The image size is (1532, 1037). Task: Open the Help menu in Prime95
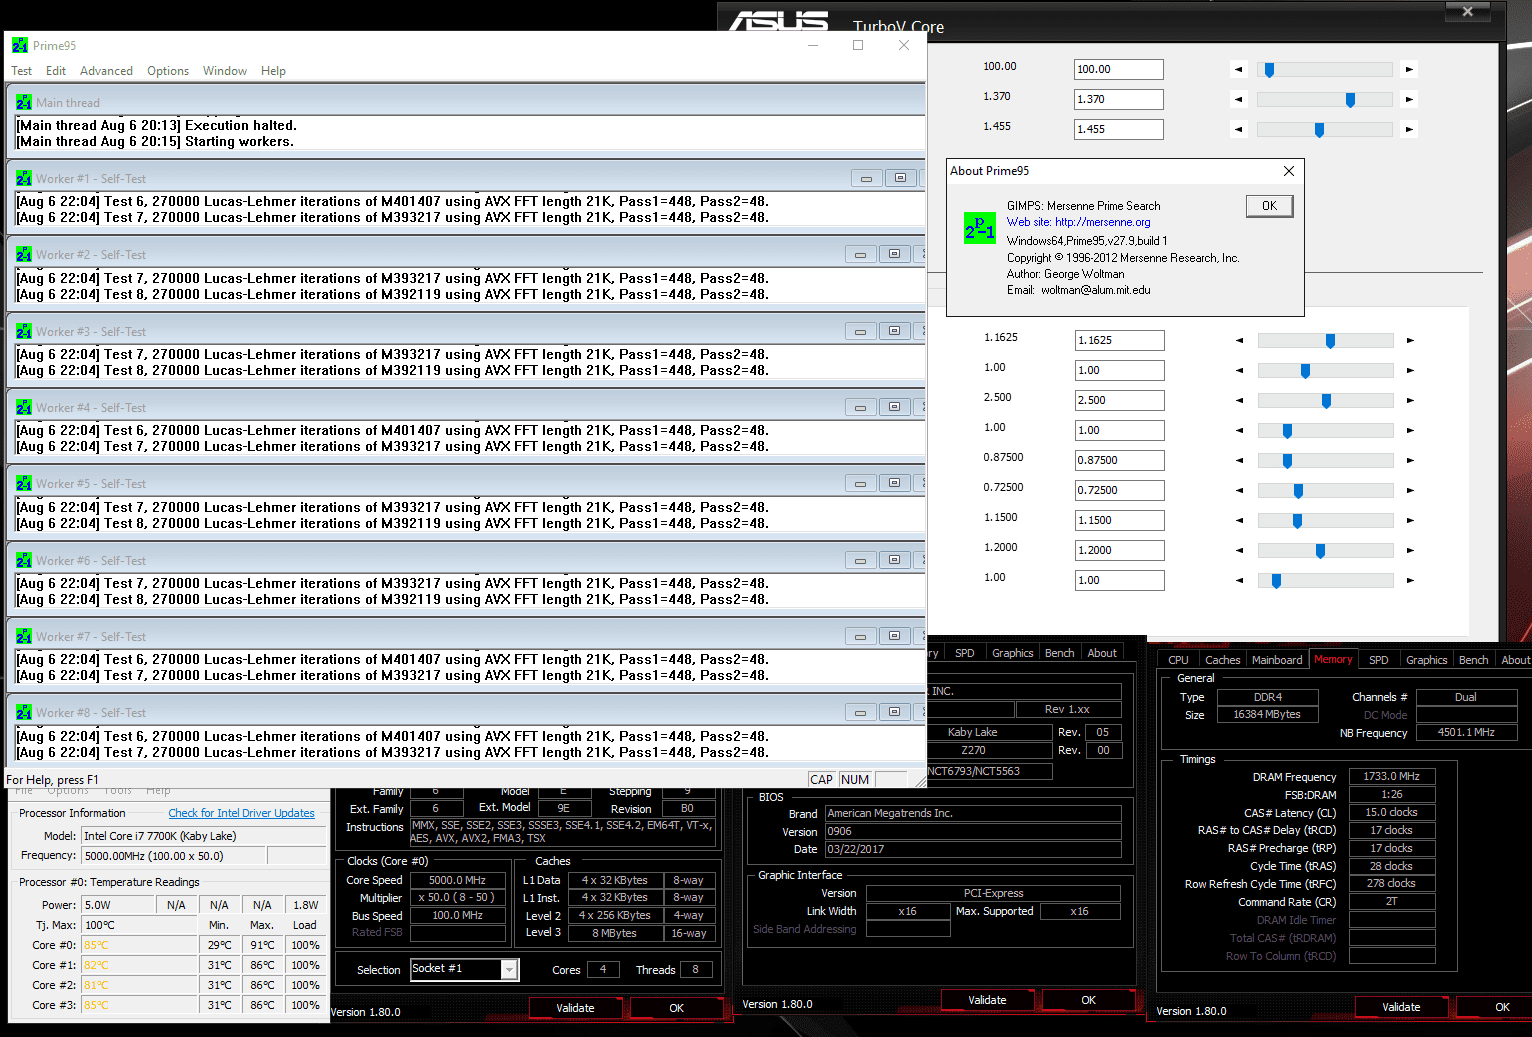[273, 71]
